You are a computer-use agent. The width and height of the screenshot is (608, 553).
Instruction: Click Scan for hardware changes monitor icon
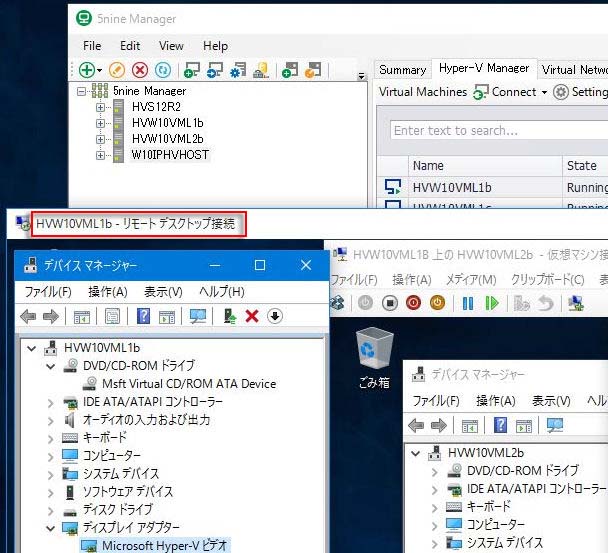198,316
